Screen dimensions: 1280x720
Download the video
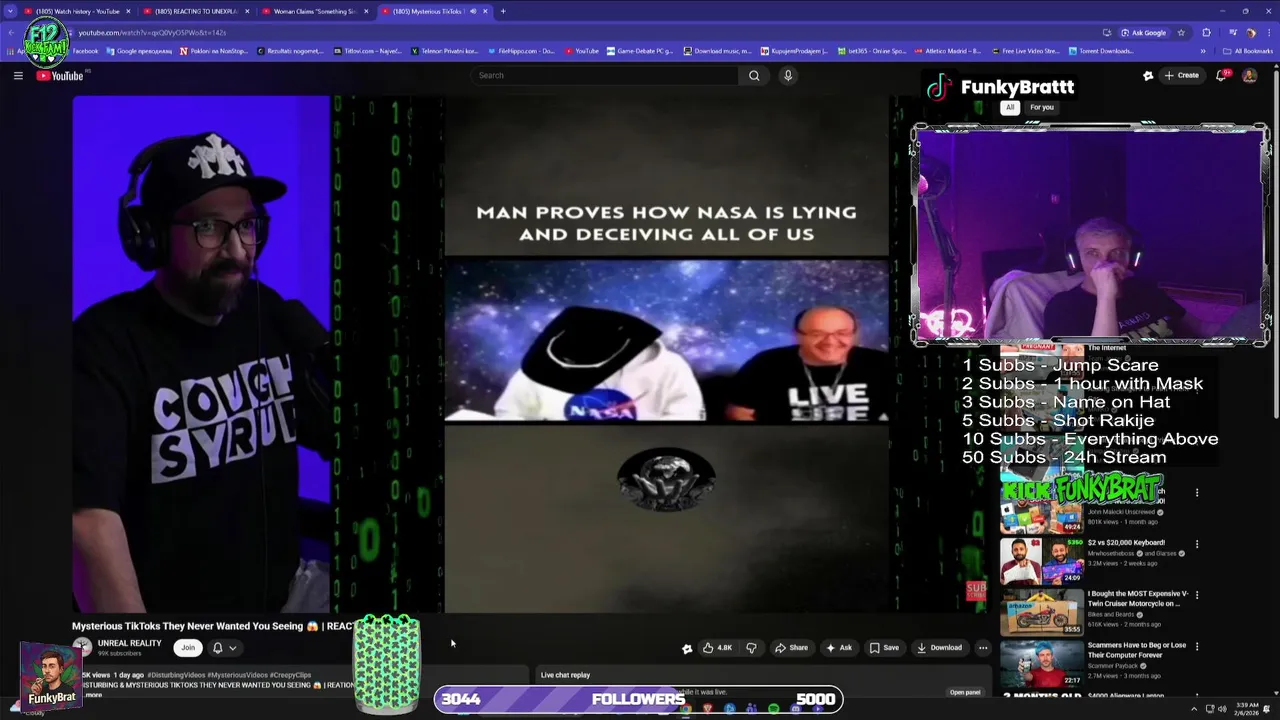[940, 647]
